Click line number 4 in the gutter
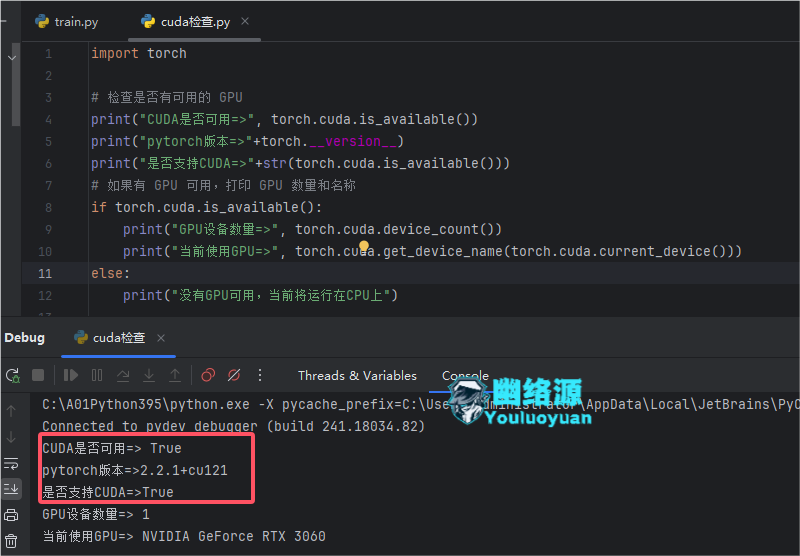This screenshot has height=556, width=800. pyautogui.click(x=48, y=119)
